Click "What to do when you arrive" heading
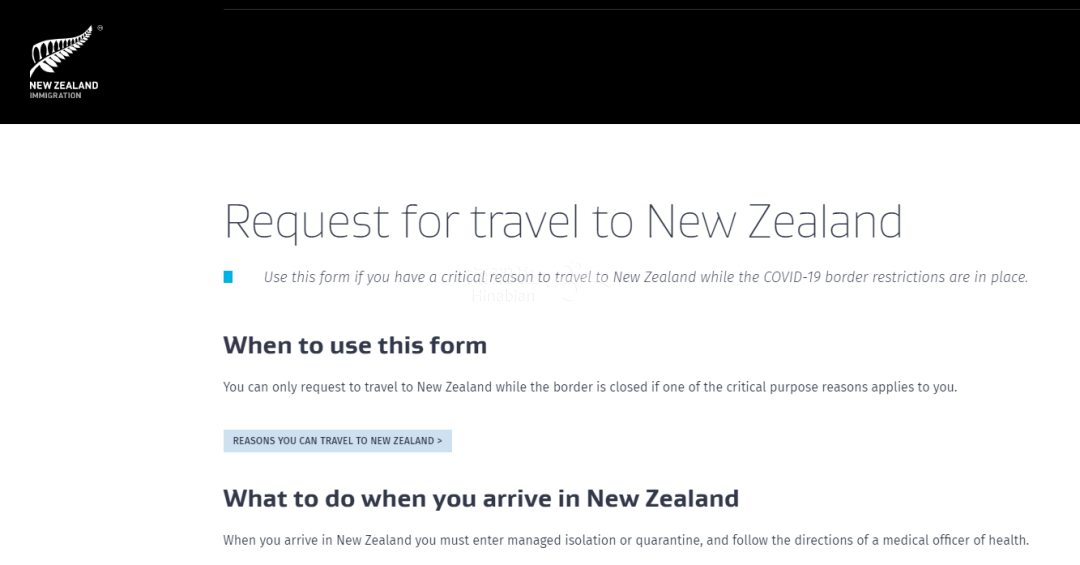 481,498
